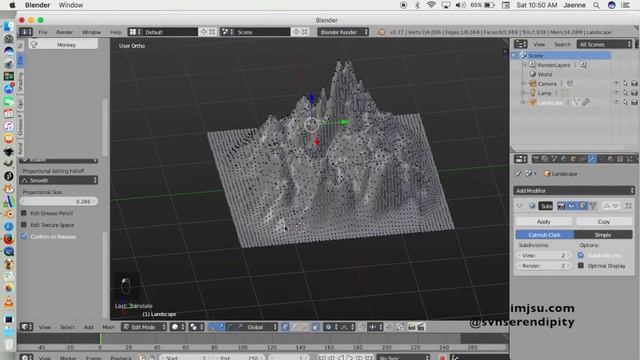The image size is (640, 360).
Task: Adjust the Proportional Size 0.386 slider
Action: point(59,201)
